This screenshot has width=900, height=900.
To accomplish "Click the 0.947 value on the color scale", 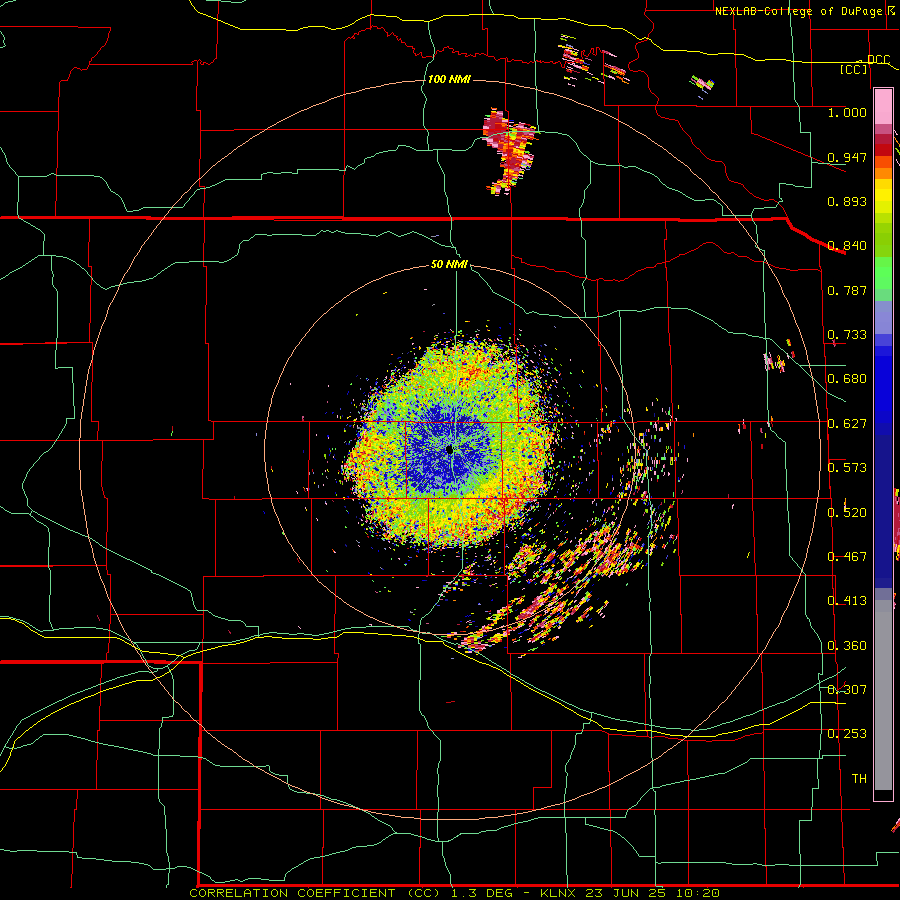I will (x=847, y=157).
